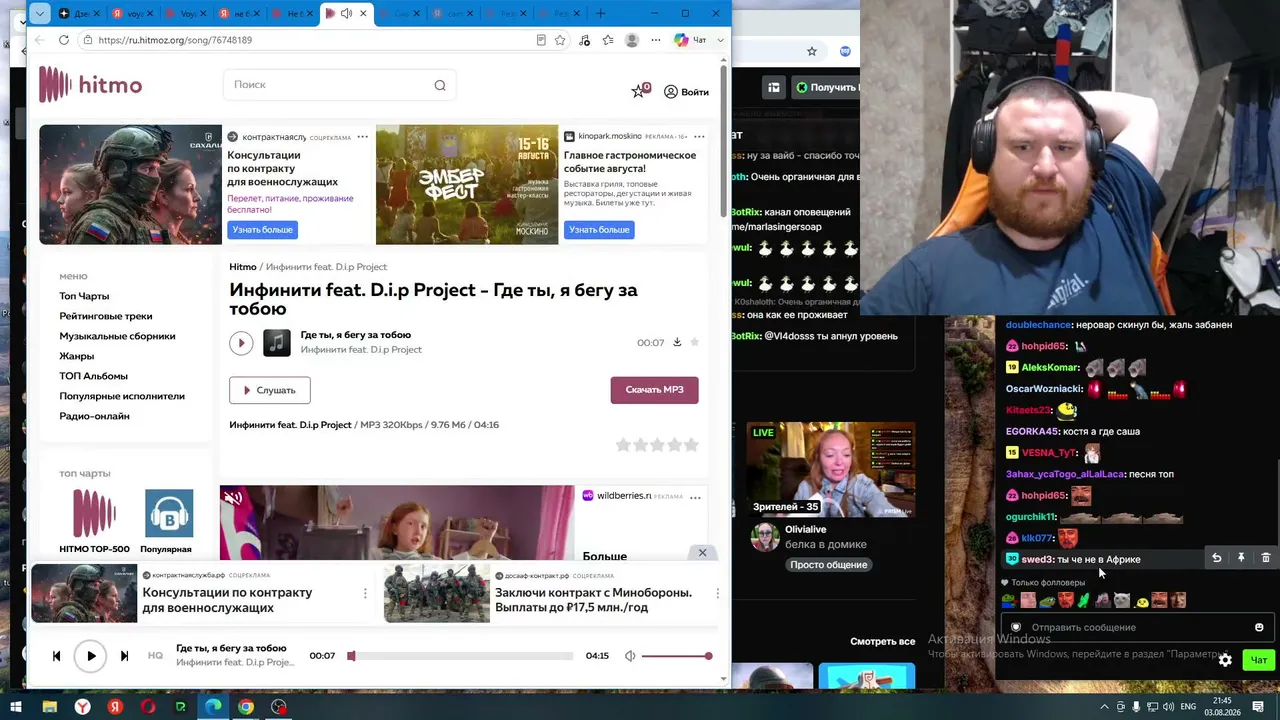Open the browser profile avatar

[x=632, y=40]
